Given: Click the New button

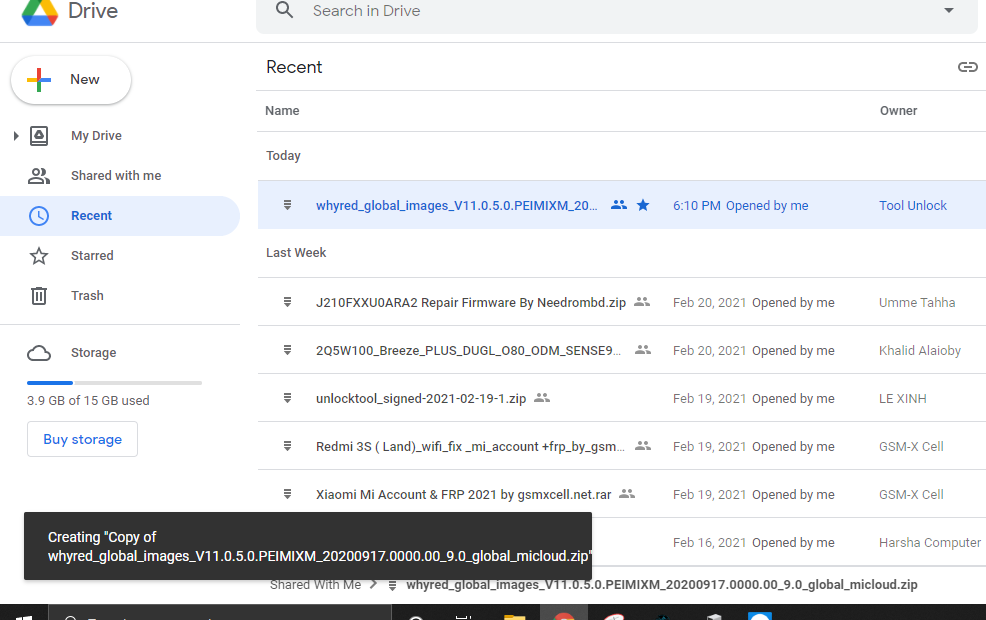Looking at the screenshot, I should pyautogui.click(x=71, y=80).
